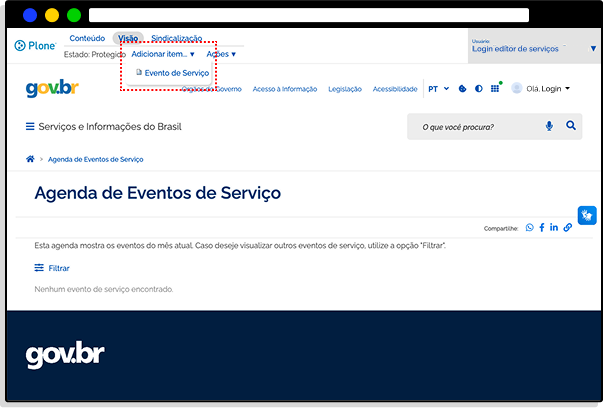Viewport: 603px width, 408px height.
Task: Open the Acessibilidade link
Action: point(395,89)
